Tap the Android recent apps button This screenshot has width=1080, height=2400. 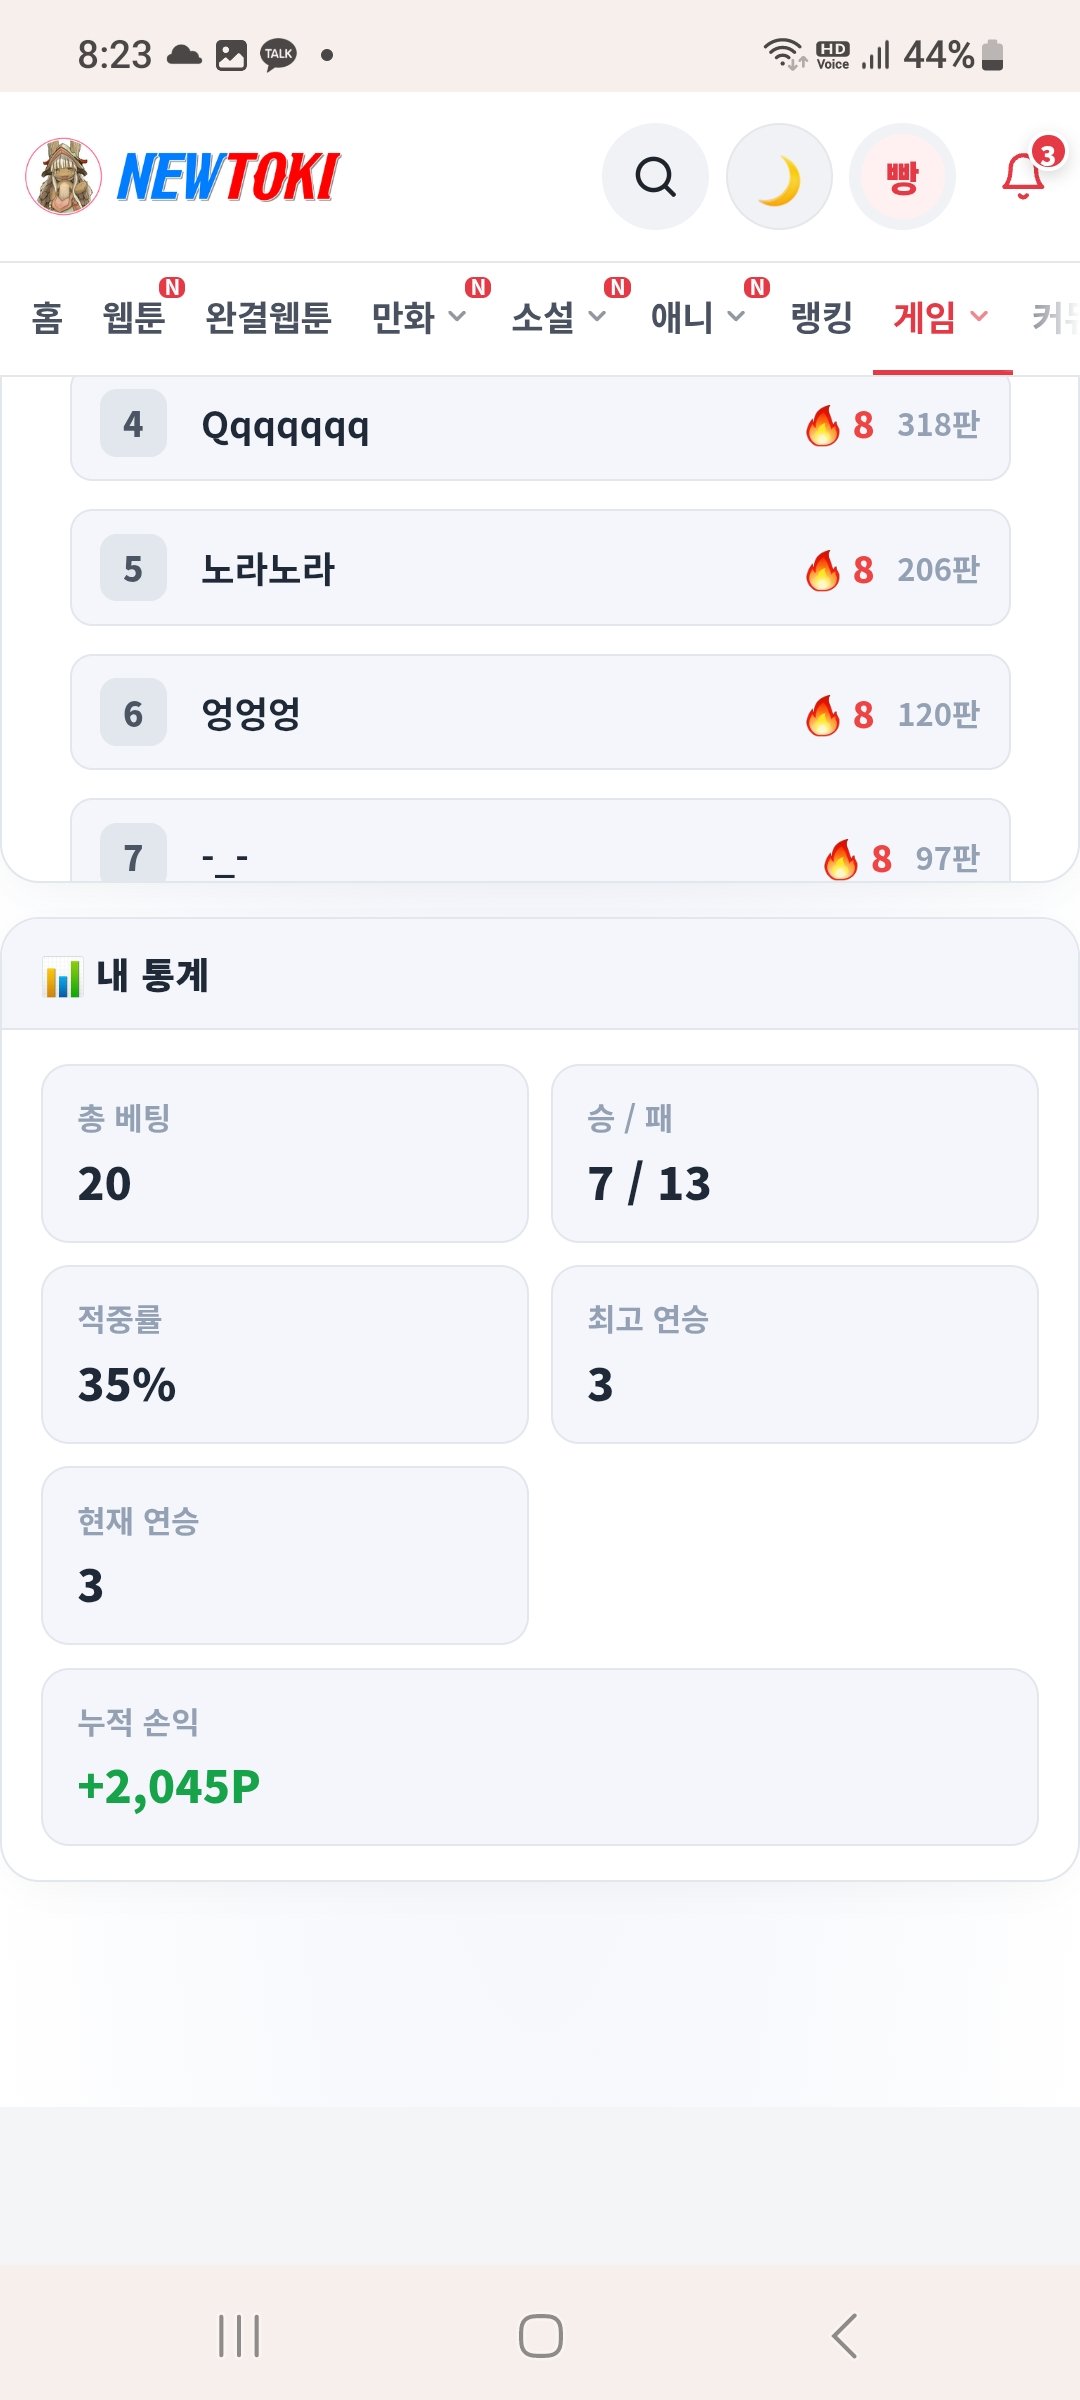pyautogui.click(x=239, y=2336)
